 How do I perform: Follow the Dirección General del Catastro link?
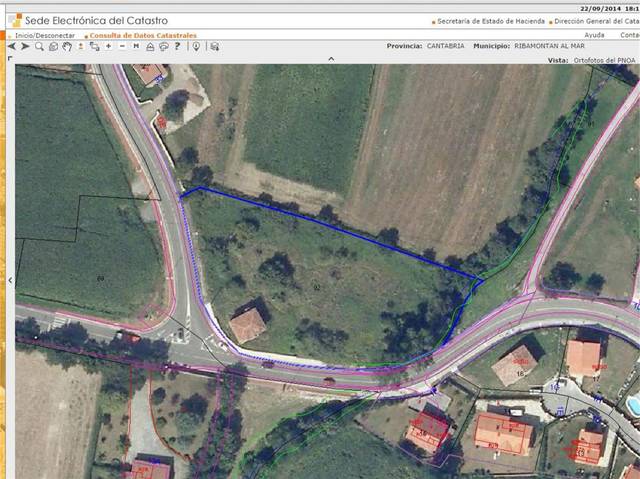596,20
